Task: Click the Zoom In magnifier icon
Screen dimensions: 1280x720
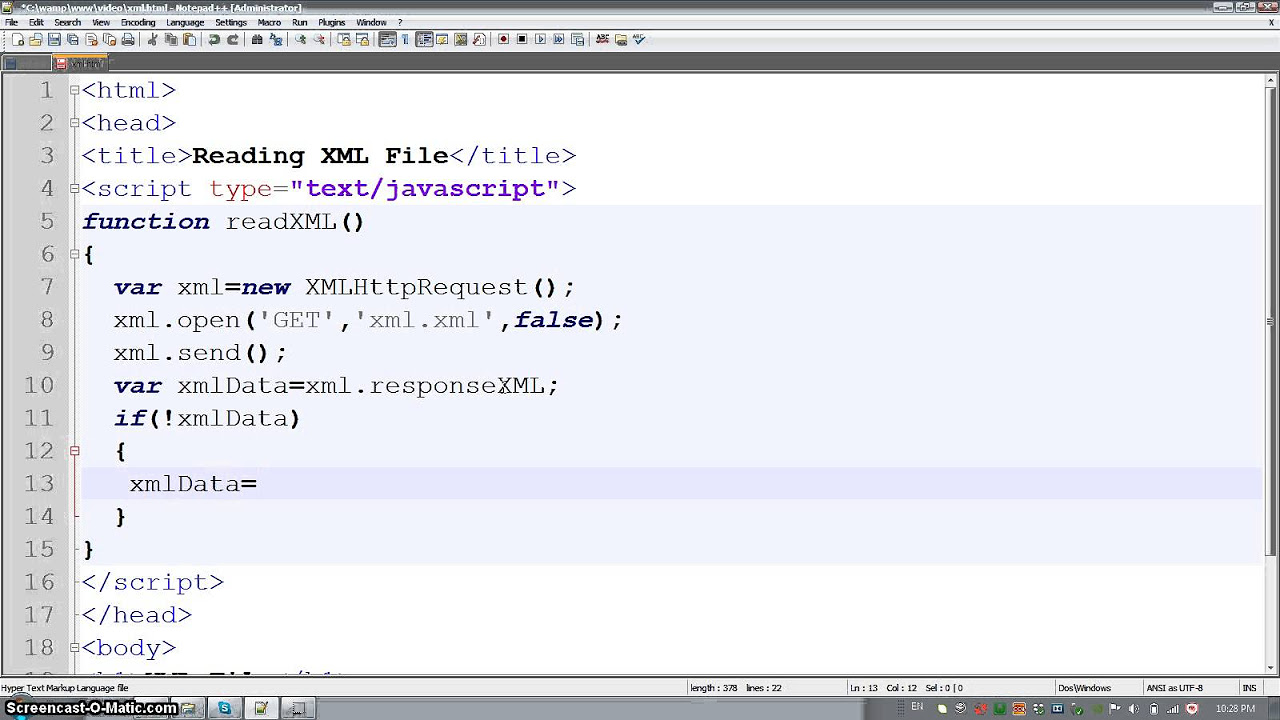Action: (x=300, y=40)
